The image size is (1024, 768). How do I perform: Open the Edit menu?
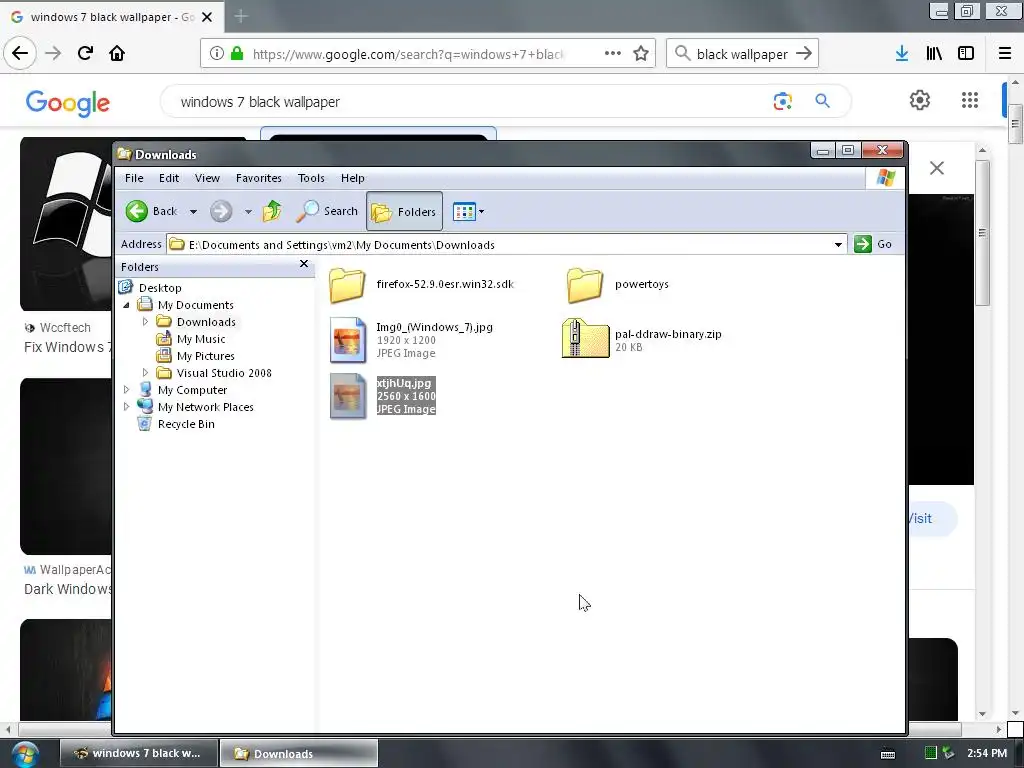(x=168, y=178)
